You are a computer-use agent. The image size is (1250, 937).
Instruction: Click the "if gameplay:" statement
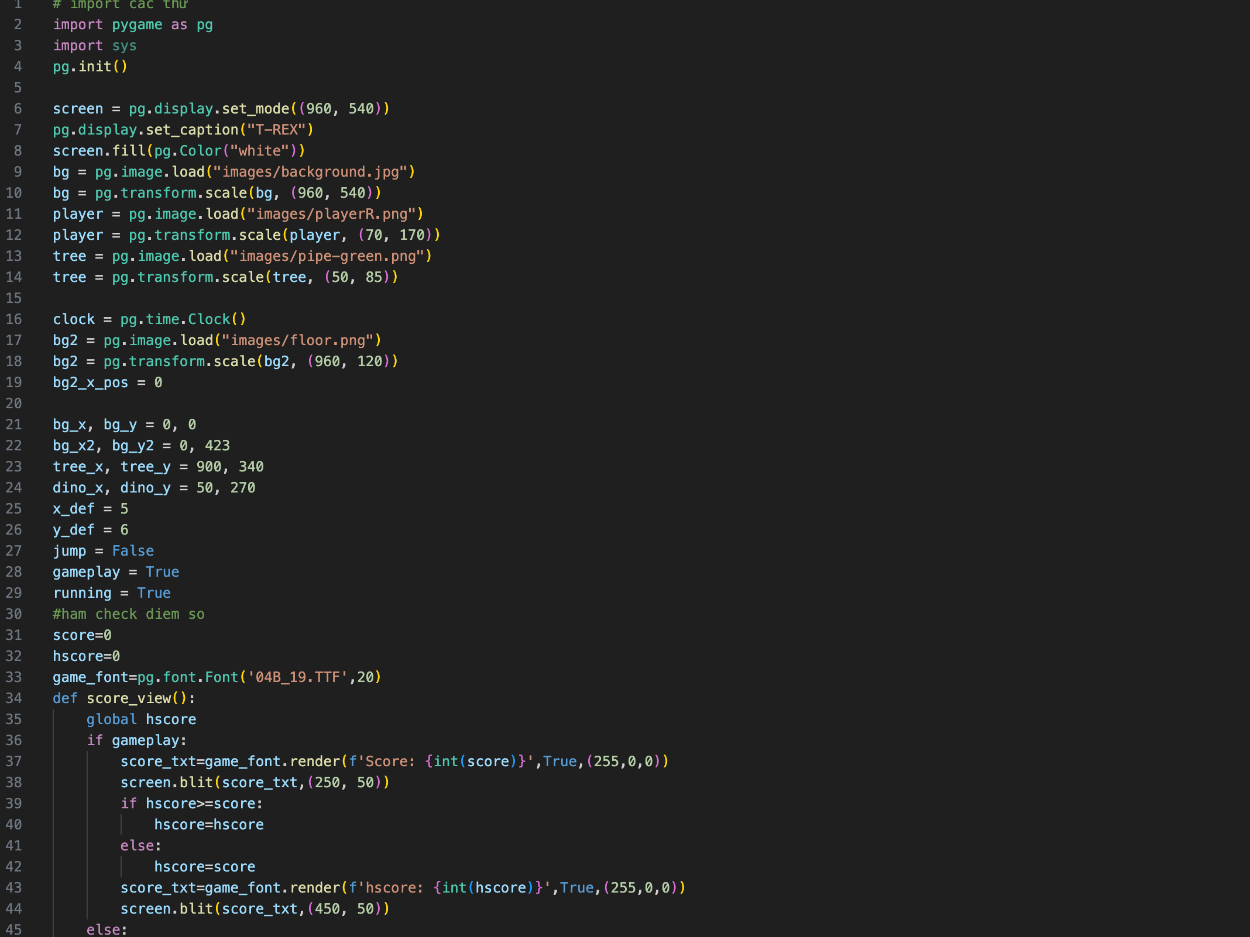pyautogui.click(x=136, y=740)
